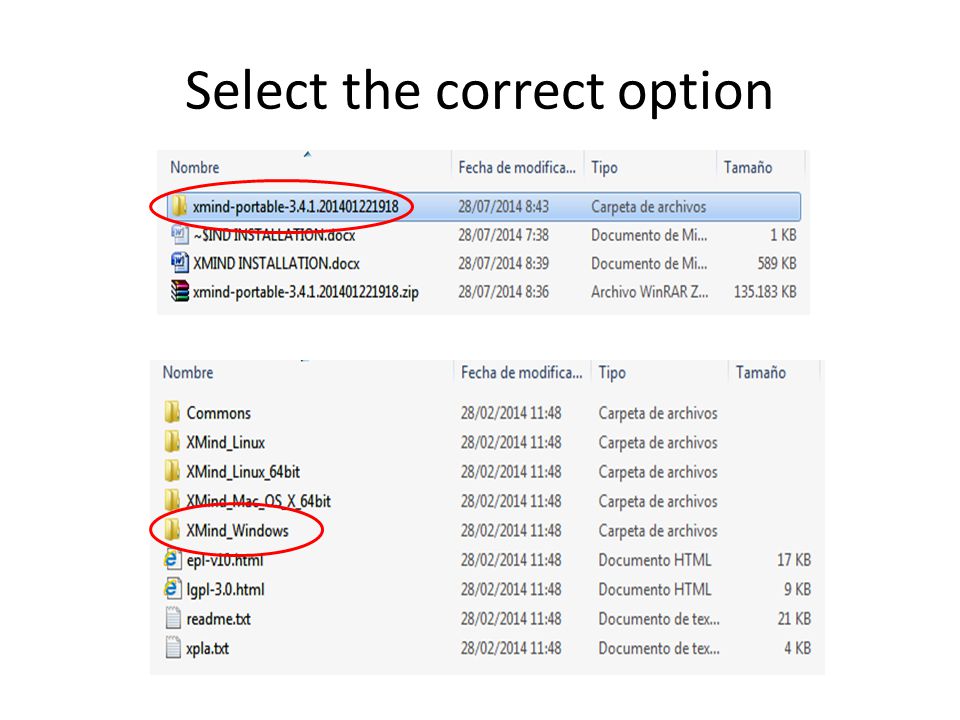Select the readme.txt file name
This screenshot has width=960, height=720.
tap(219, 618)
